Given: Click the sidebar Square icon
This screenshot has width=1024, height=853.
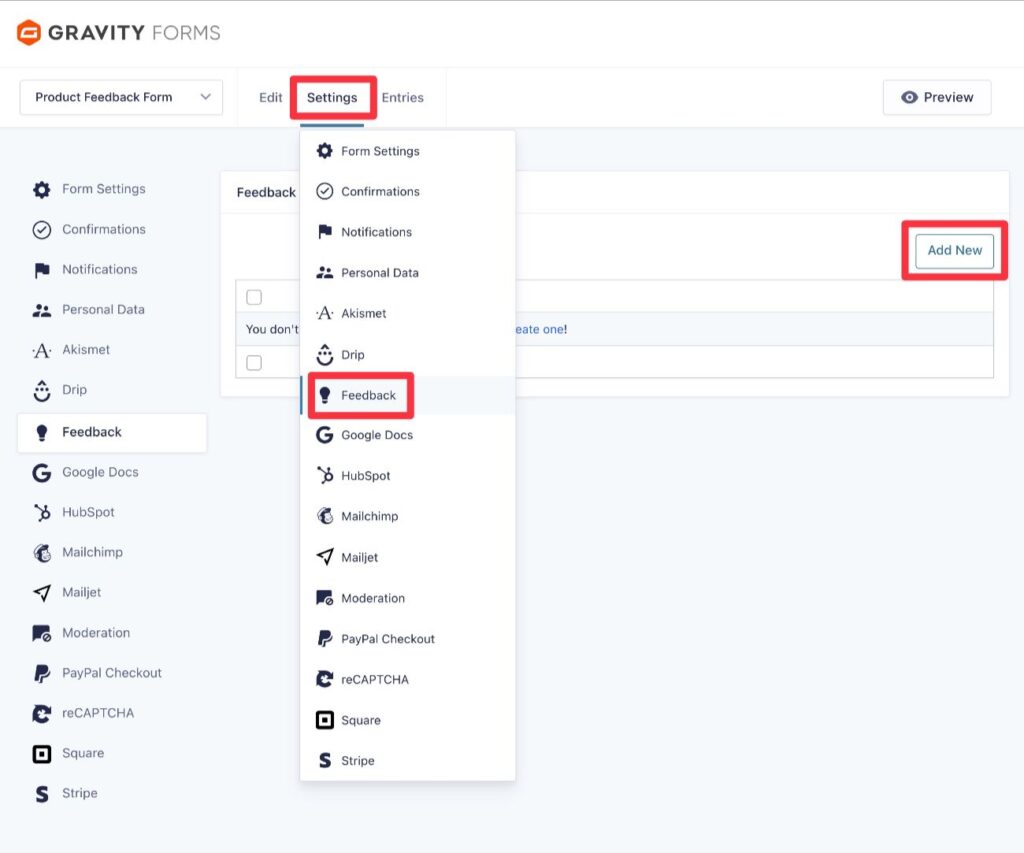Looking at the screenshot, I should [x=42, y=754].
